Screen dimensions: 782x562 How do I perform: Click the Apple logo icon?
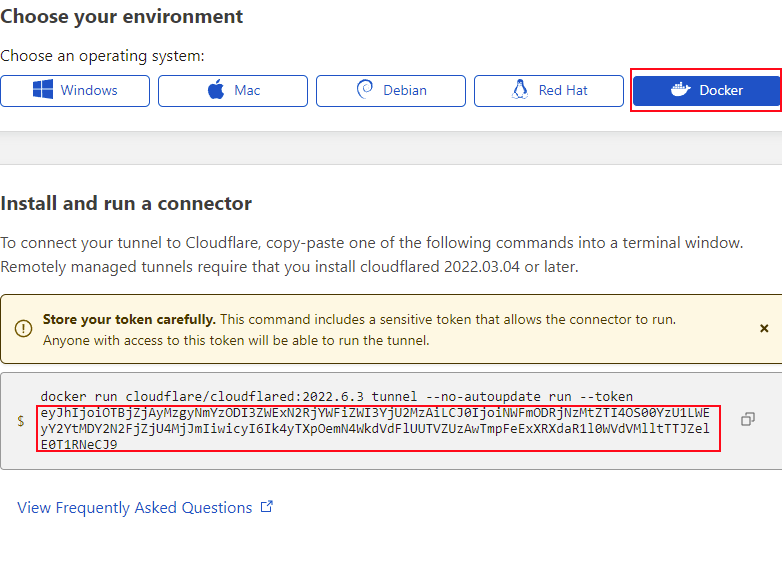click(x=216, y=90)
